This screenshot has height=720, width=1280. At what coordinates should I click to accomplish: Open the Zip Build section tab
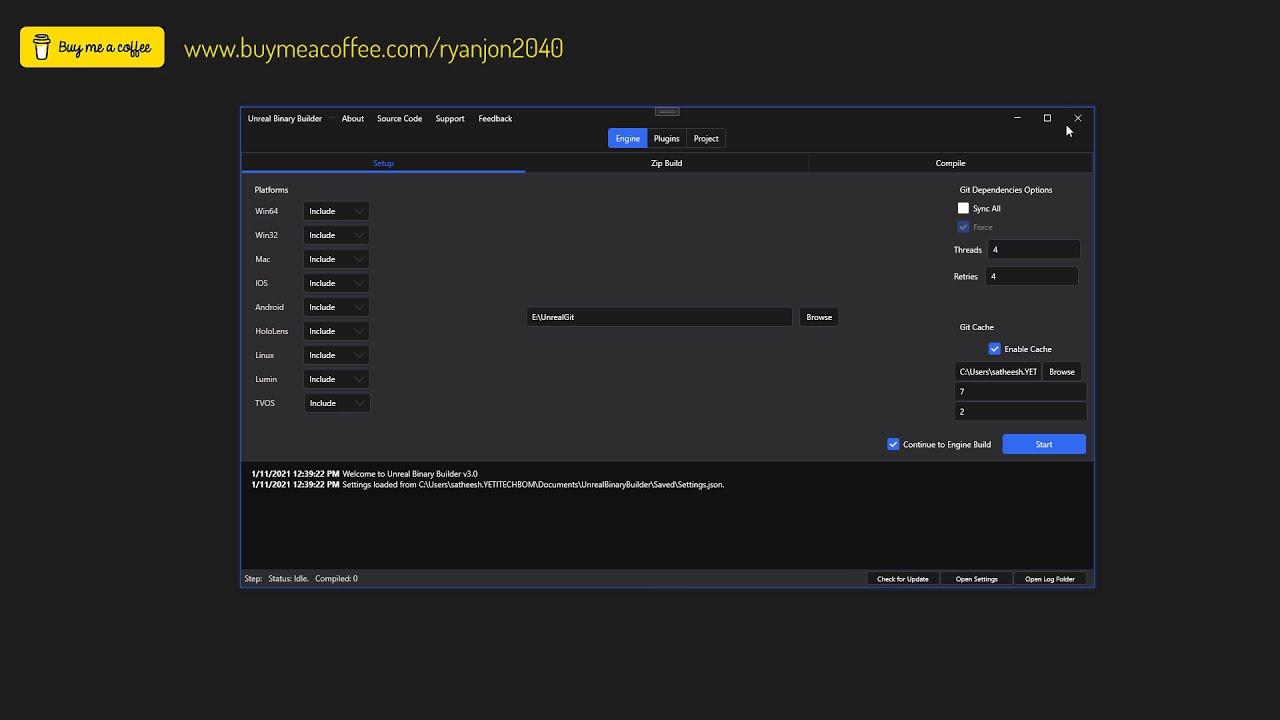pos(666,163)
